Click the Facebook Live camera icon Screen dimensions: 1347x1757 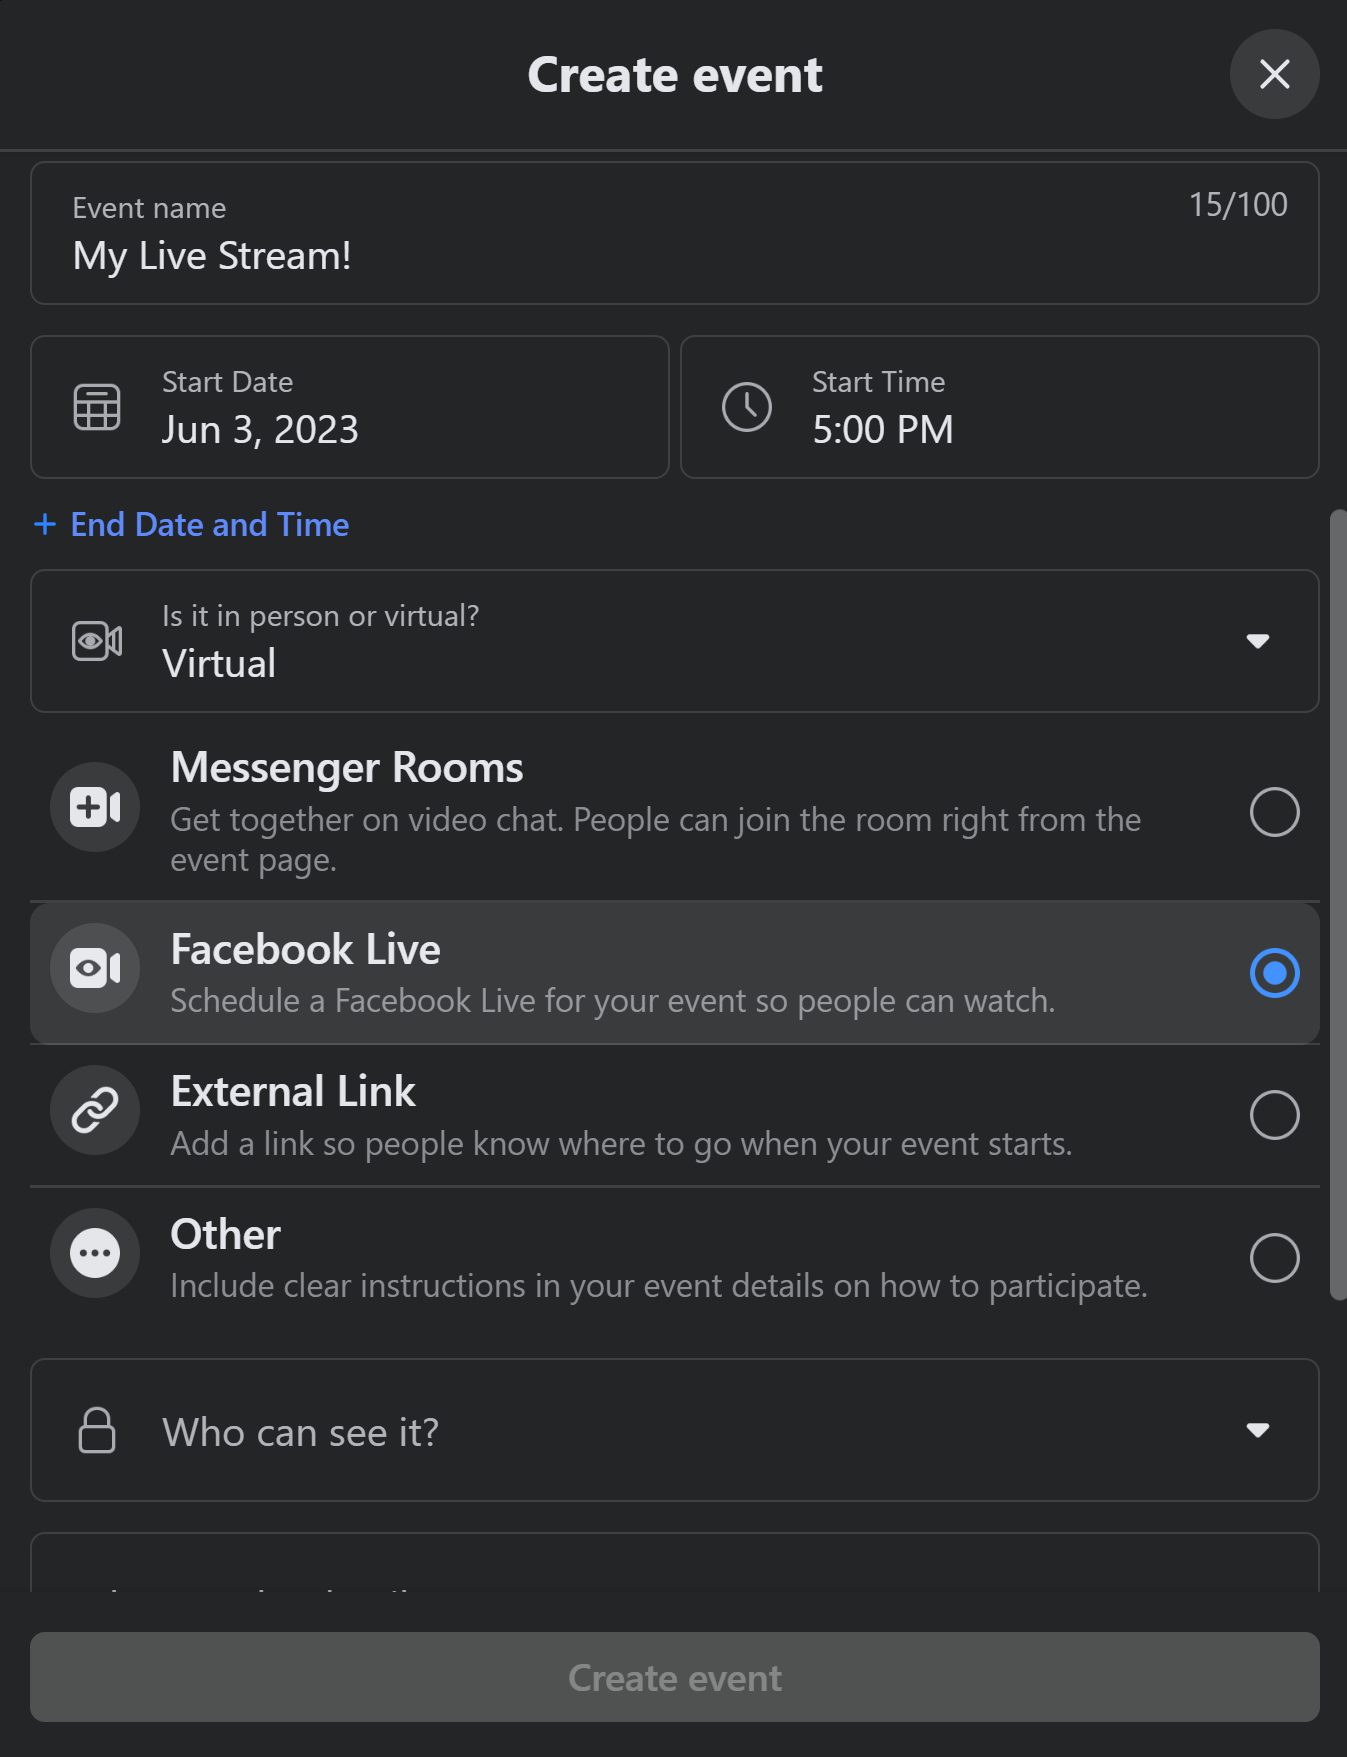point(95,968)
